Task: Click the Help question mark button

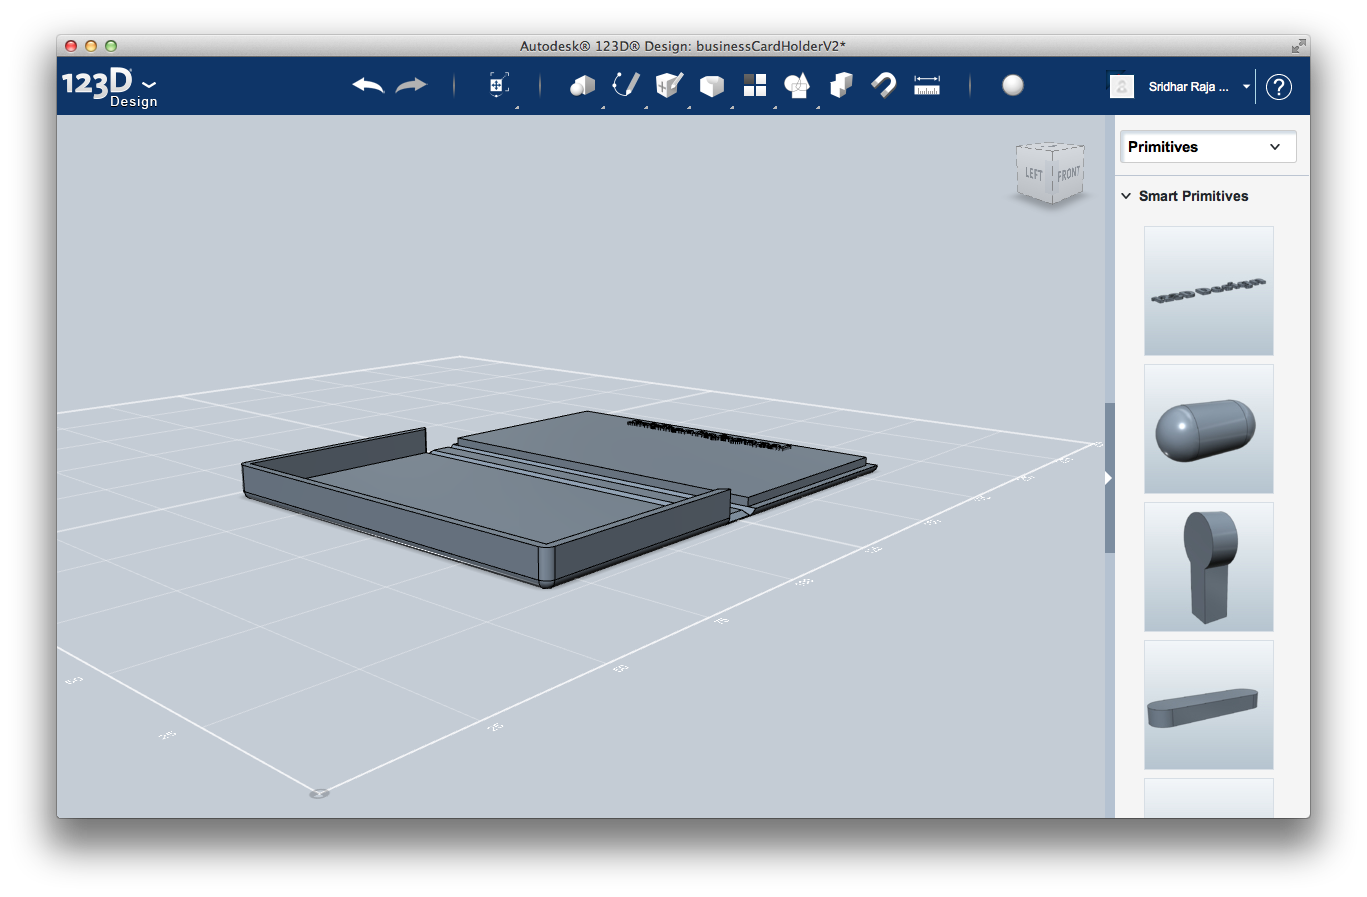Action: coord(1278,87)
